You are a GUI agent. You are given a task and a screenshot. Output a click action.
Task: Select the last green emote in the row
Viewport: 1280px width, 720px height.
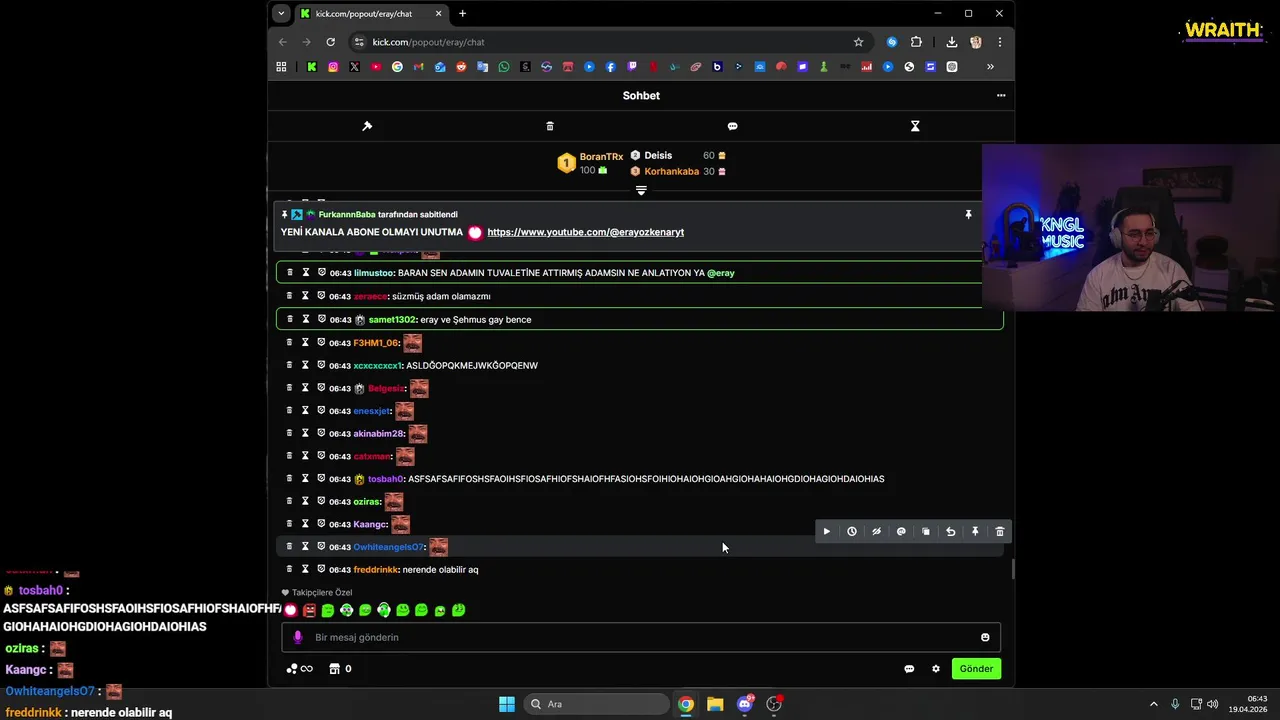tap(458, 610)
